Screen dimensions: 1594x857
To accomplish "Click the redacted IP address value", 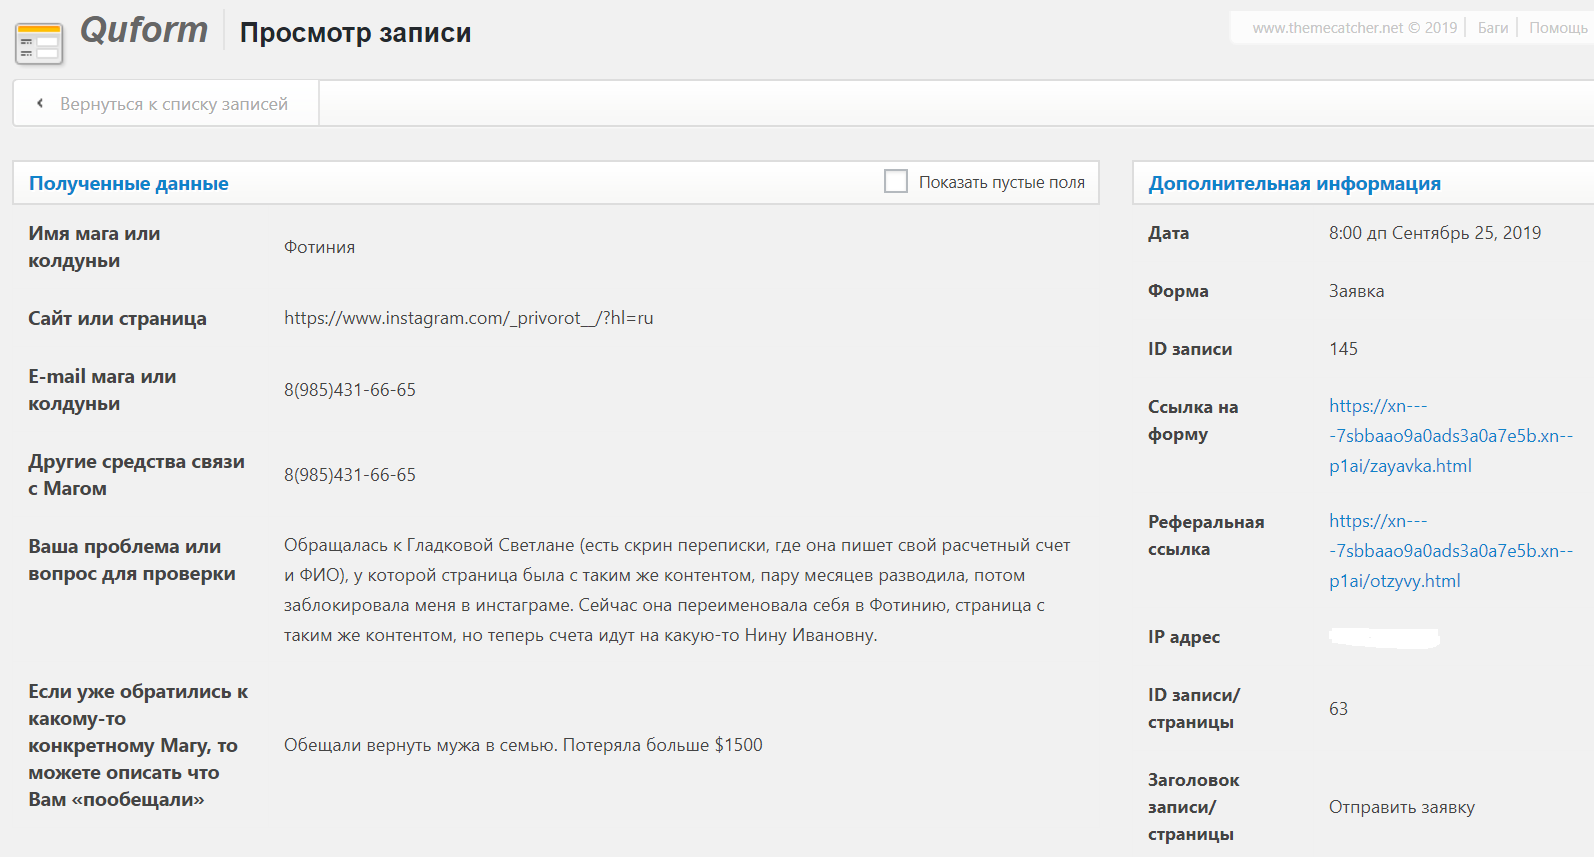I will point(1384,637).
